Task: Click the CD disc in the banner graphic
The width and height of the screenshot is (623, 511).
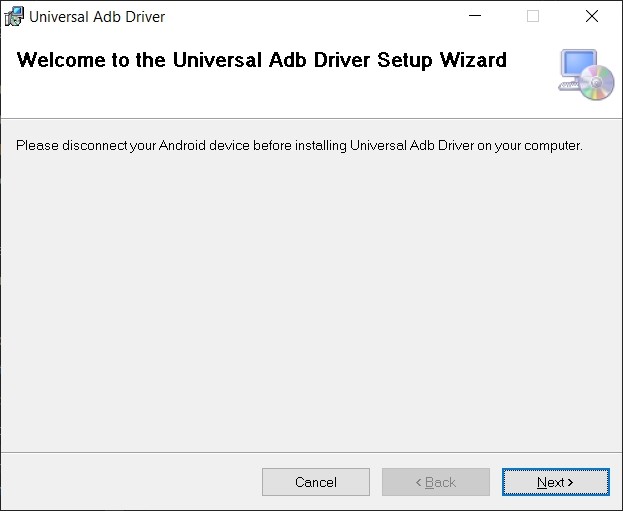Action: 597,82
